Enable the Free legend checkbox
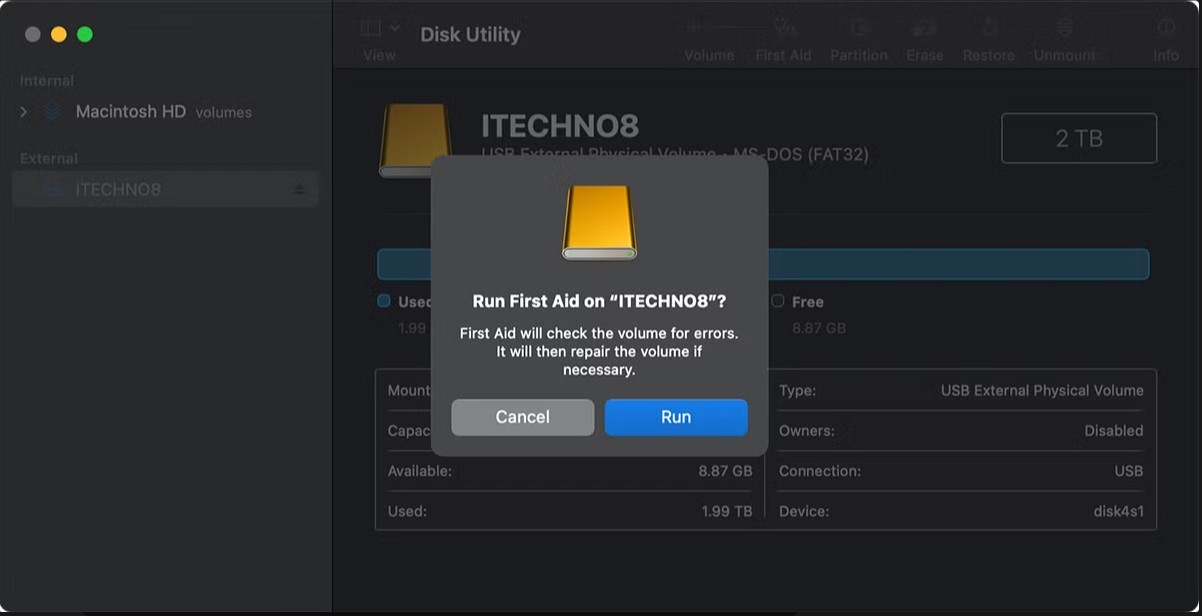Screen dimensions: 1202x616 [x=777, y=301]
